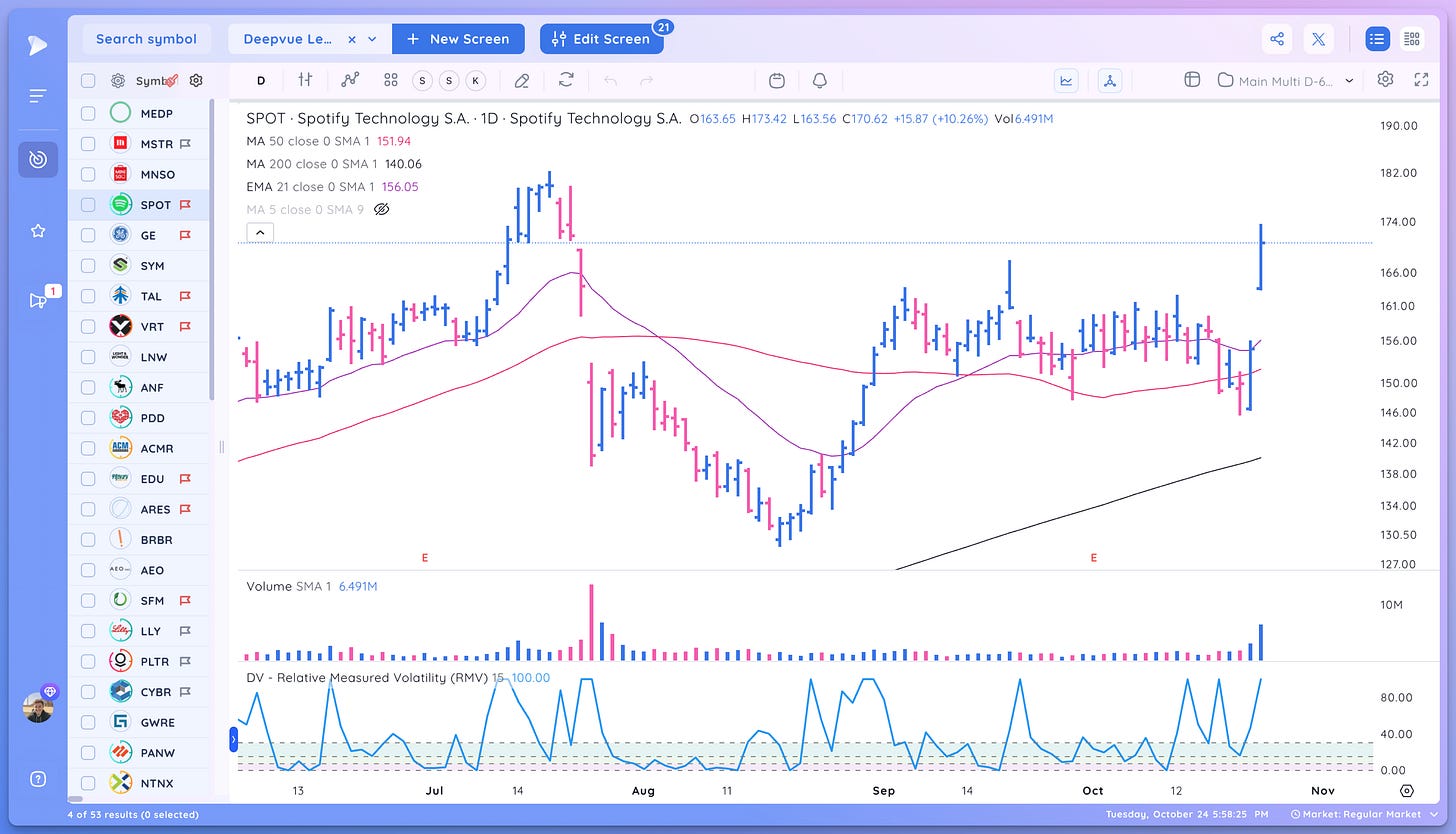
Task: Click the October earnings E marker
Action: click(1093, 558)
